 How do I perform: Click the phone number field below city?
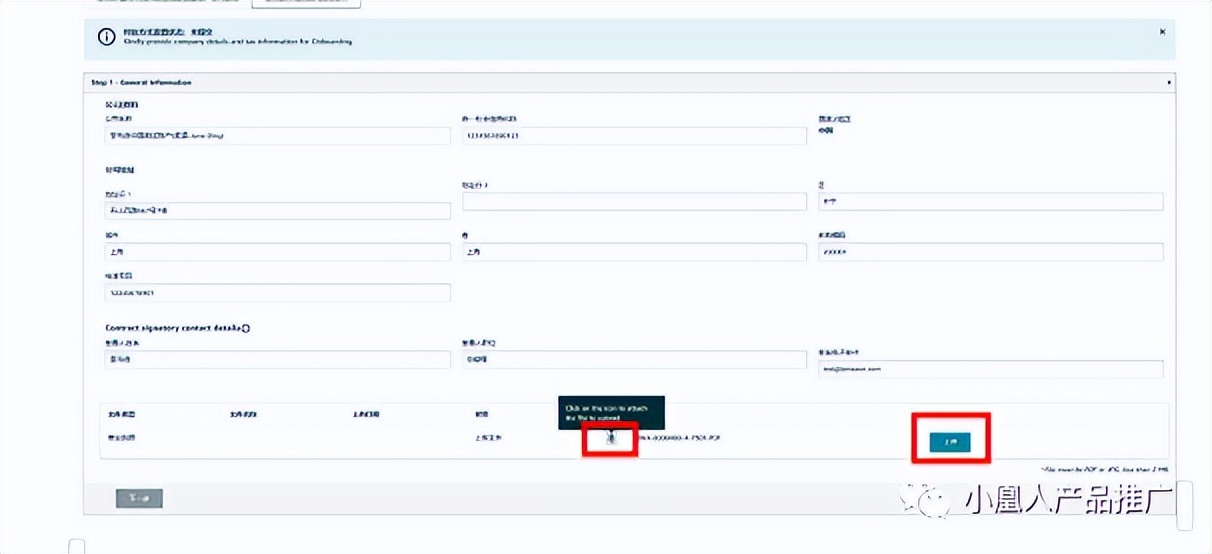(277, 292)
